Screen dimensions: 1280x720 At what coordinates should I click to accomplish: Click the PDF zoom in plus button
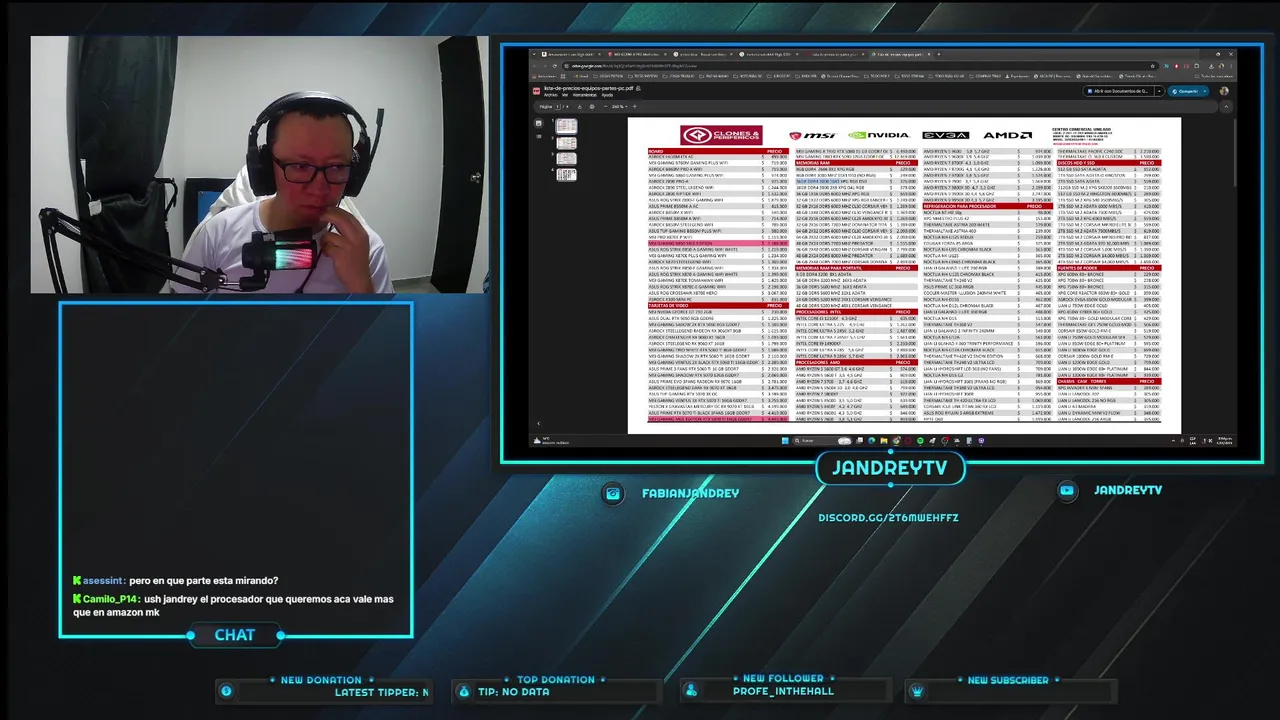tap(635, 107)
